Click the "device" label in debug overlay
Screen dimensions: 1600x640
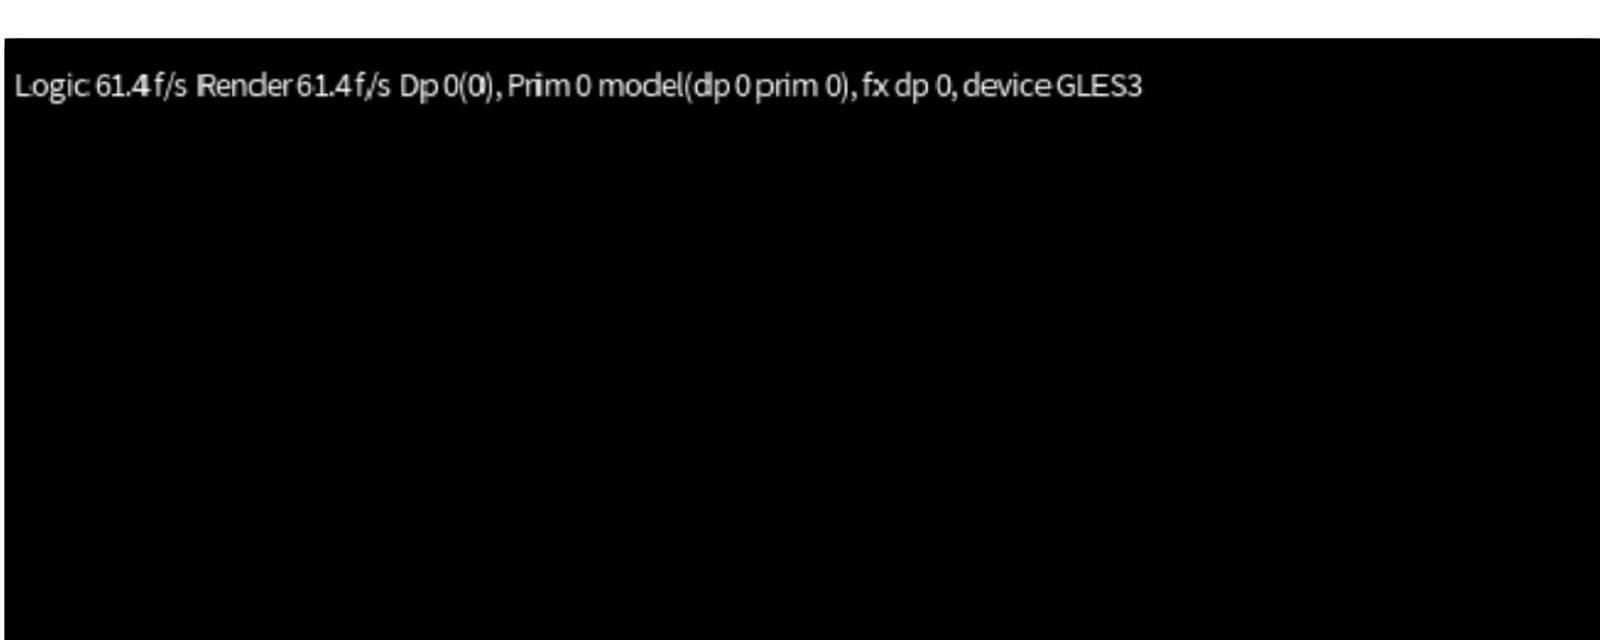click(1007, 86)
